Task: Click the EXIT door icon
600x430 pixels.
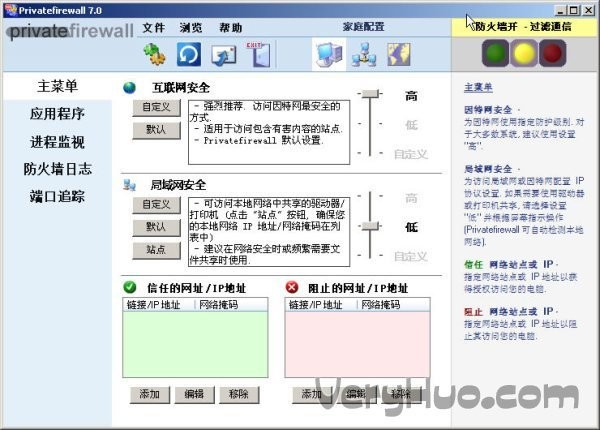Action: coord(259,54)
